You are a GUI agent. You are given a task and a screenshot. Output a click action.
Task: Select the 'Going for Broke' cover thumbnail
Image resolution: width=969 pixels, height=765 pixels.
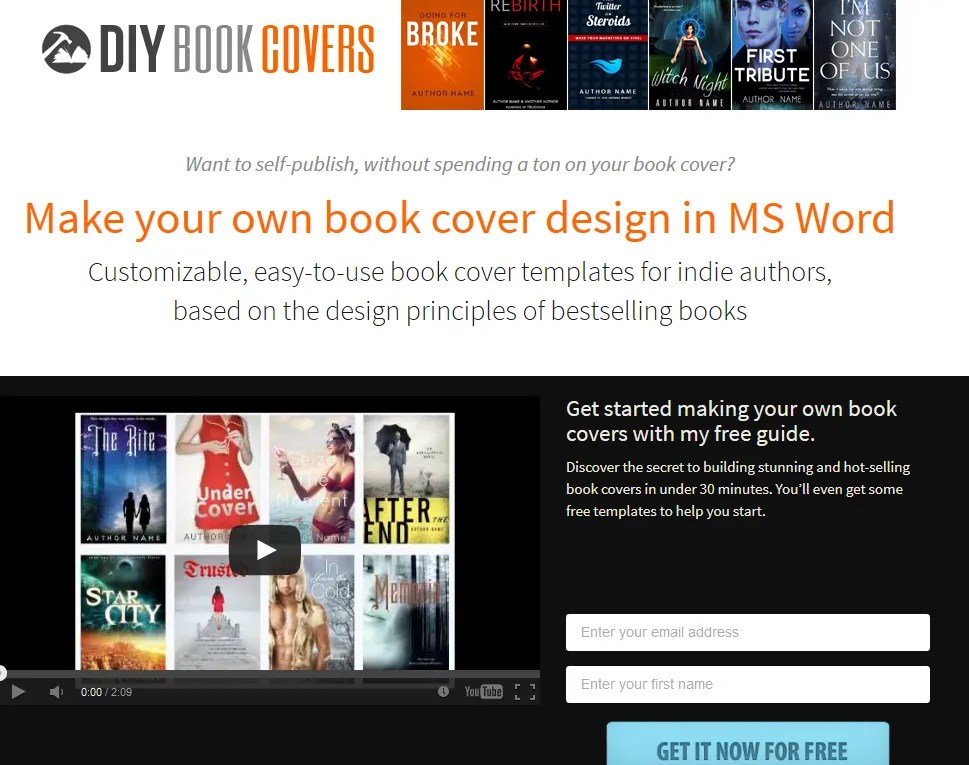(441, 55)
